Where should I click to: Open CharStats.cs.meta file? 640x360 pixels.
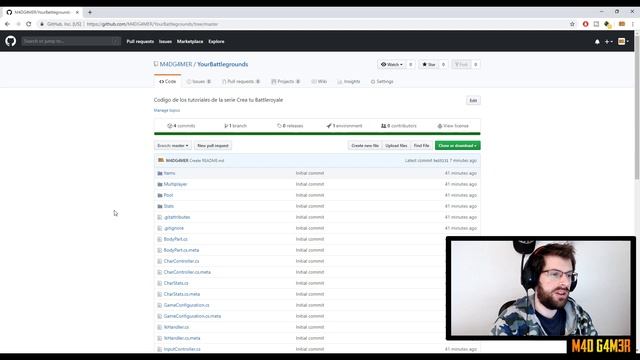(x=182, y=295)
